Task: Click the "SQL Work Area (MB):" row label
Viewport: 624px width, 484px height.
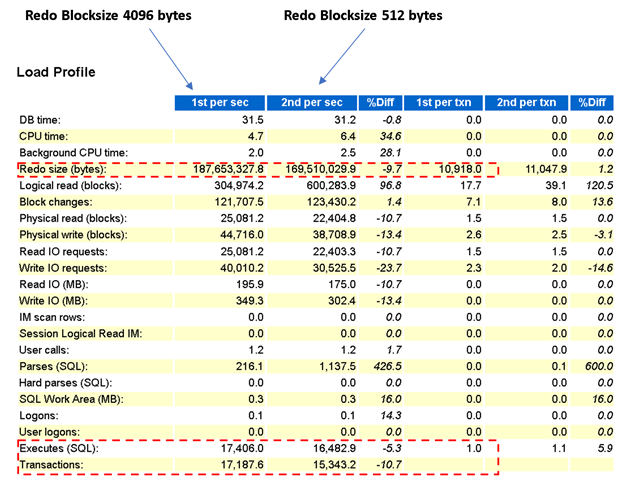Action: click(x=73, y=397)
